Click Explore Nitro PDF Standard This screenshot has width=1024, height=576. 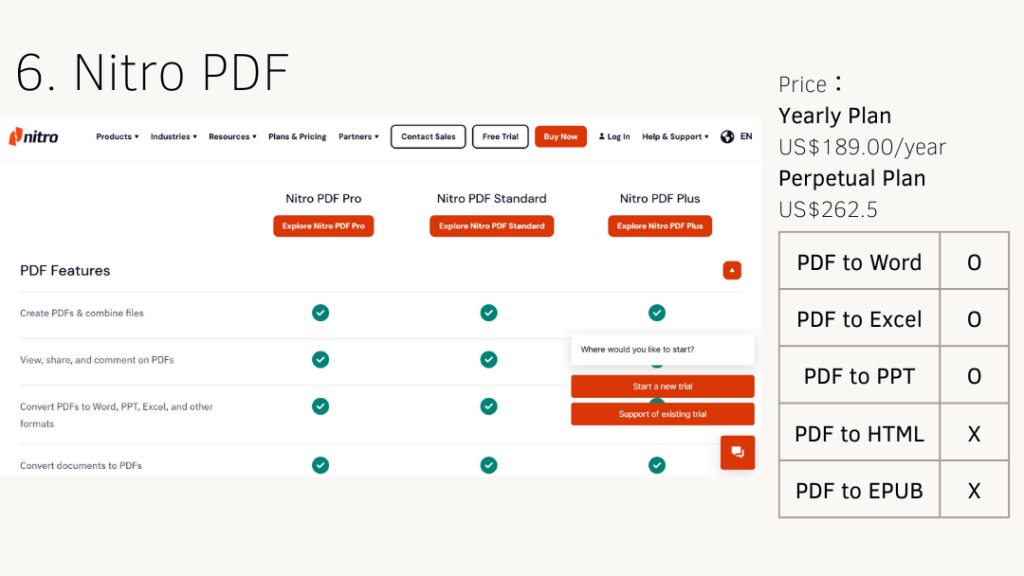[x=492, y=226]
